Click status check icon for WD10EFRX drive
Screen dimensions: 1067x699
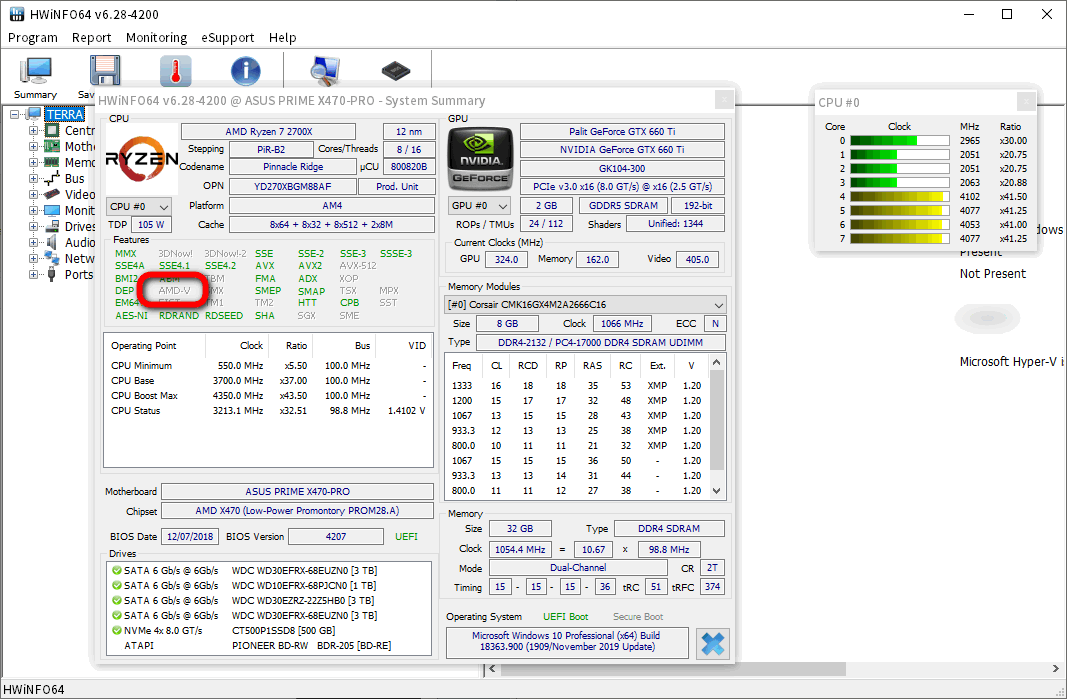click(x=117, y=585)
